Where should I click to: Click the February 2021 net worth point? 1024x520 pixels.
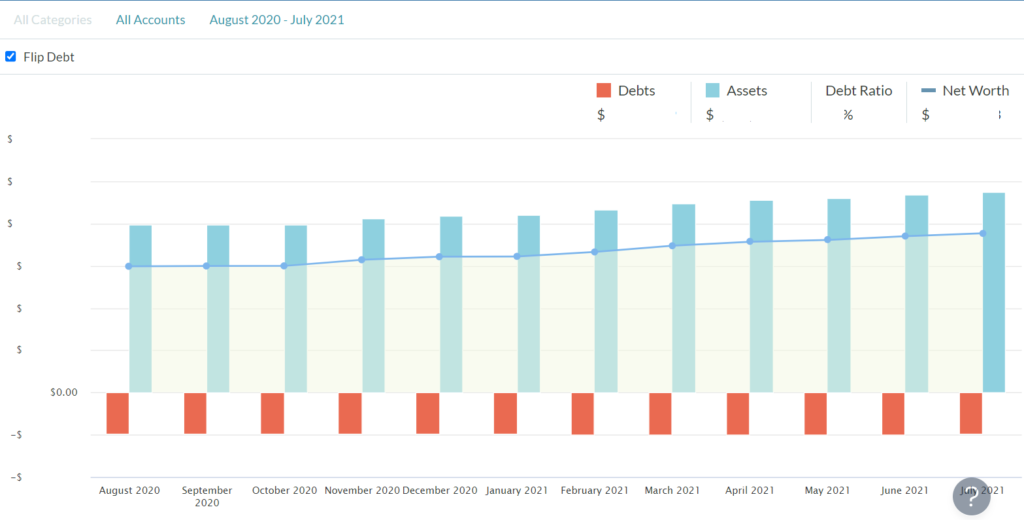pyautogui.click(x=594, y=252)
